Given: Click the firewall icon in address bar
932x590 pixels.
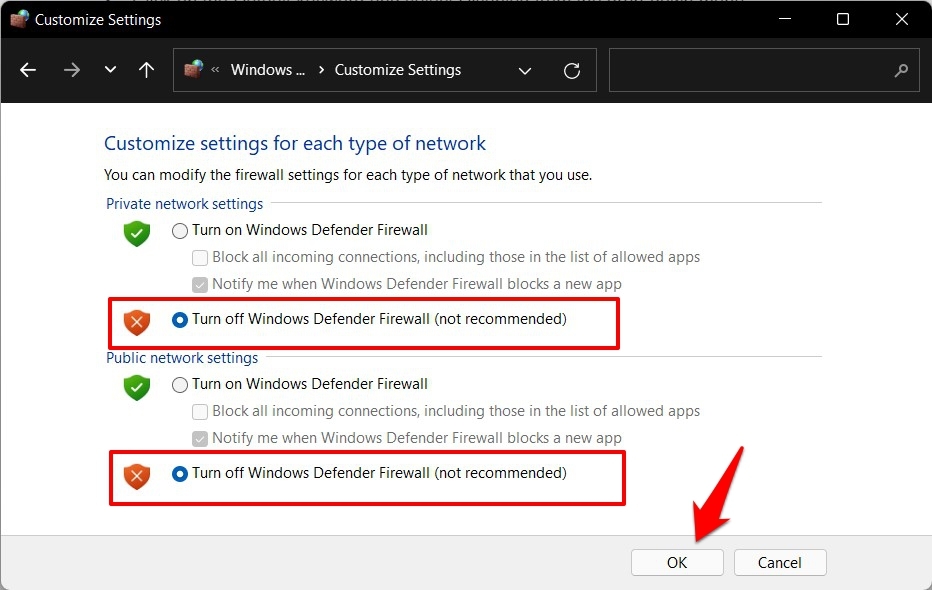Looking at the screenshot, I should coord(194,70).
